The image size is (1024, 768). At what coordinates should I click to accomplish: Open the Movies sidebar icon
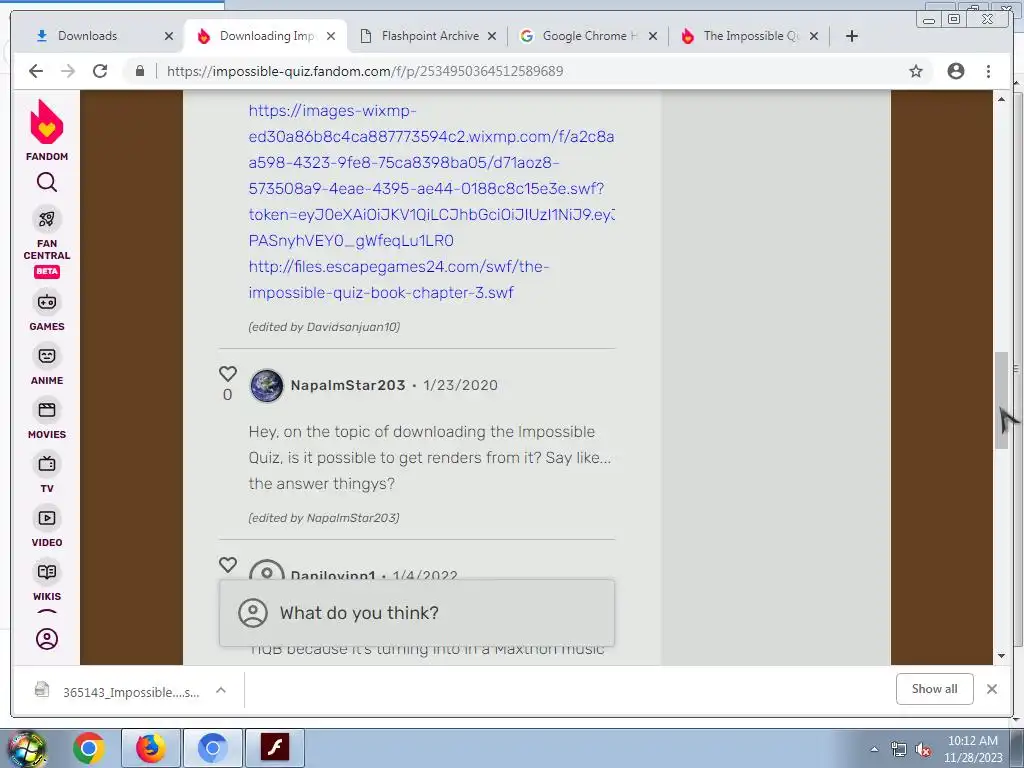pos(46,410)
